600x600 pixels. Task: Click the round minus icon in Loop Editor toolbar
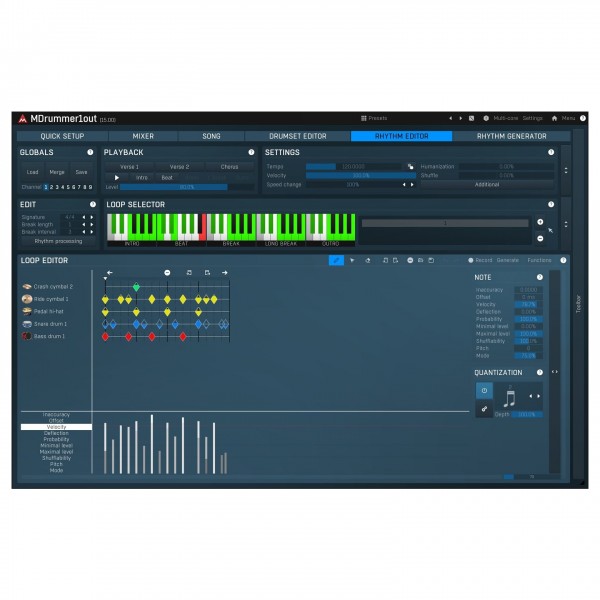(410, 260)
